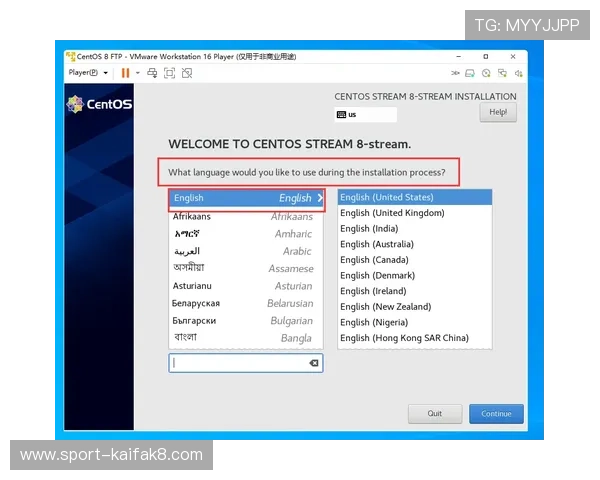Image resolution: width=600 pixels, height=480 pixels.
Task: Click the Continue button
Action: coord(496,413)
